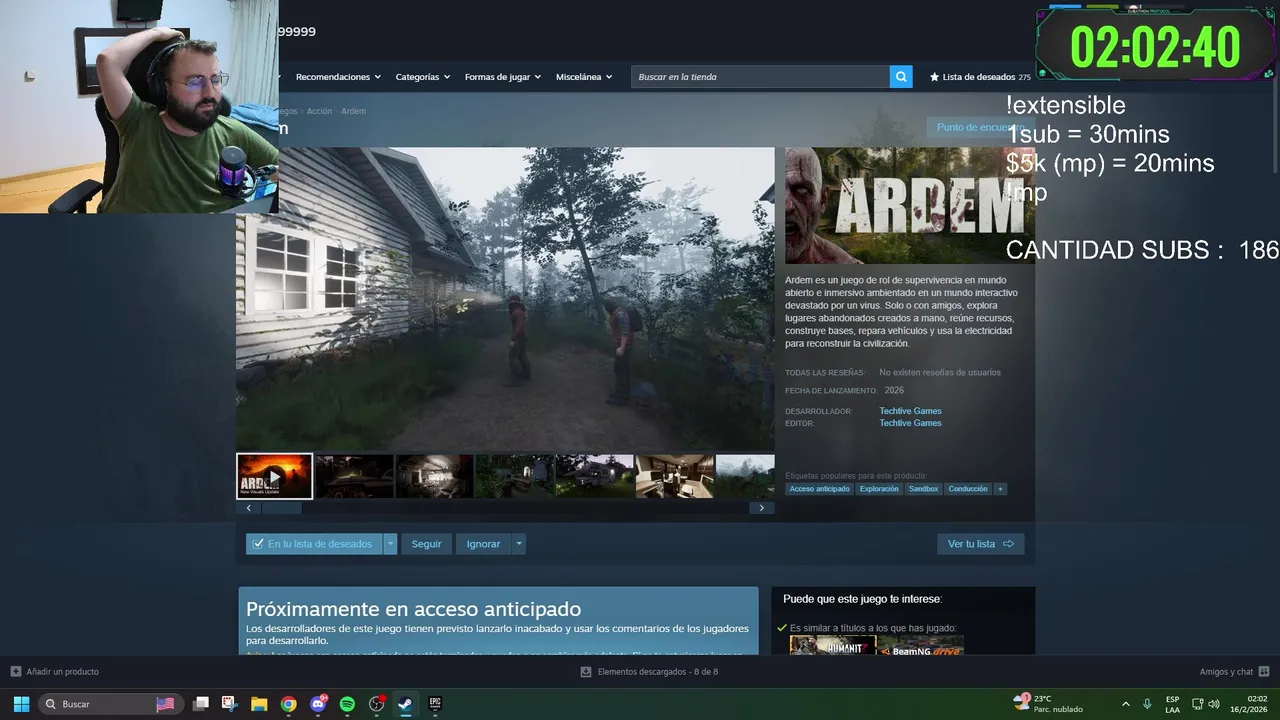The image size is (1280, 720).
Task: Select the Sandbox tag
Action: click(923, 489)
